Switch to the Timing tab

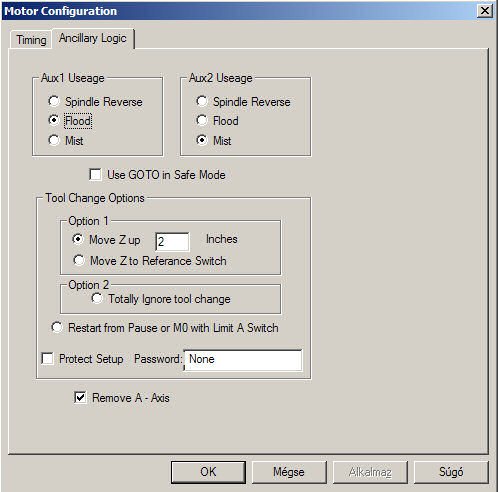(x=31, y=40)
